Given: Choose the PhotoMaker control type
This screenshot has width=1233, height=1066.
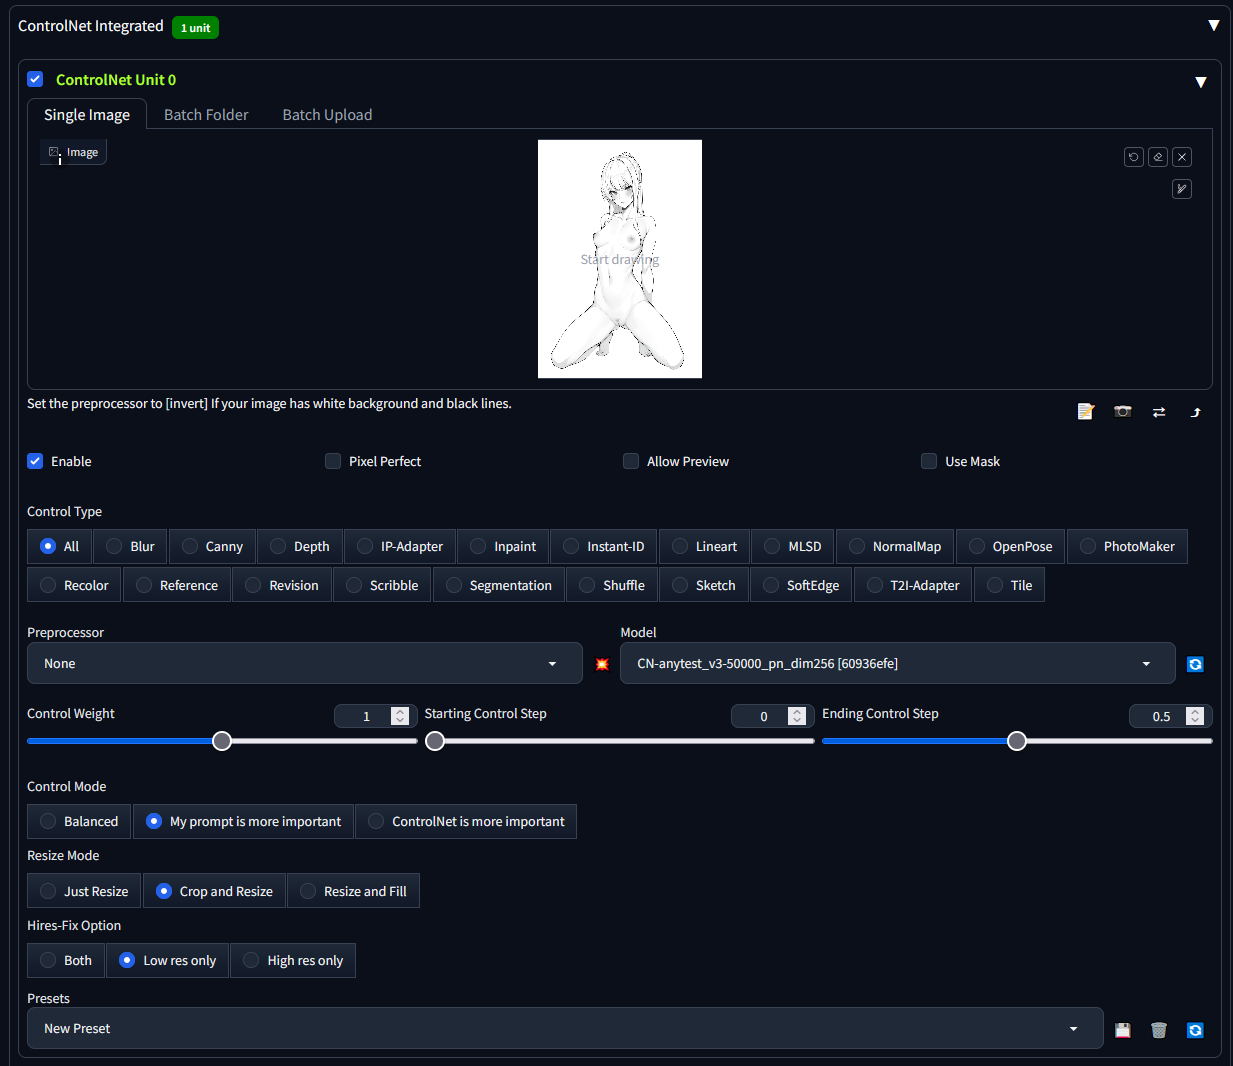Looking at the screenshot, I should (x=1128, y=547).
